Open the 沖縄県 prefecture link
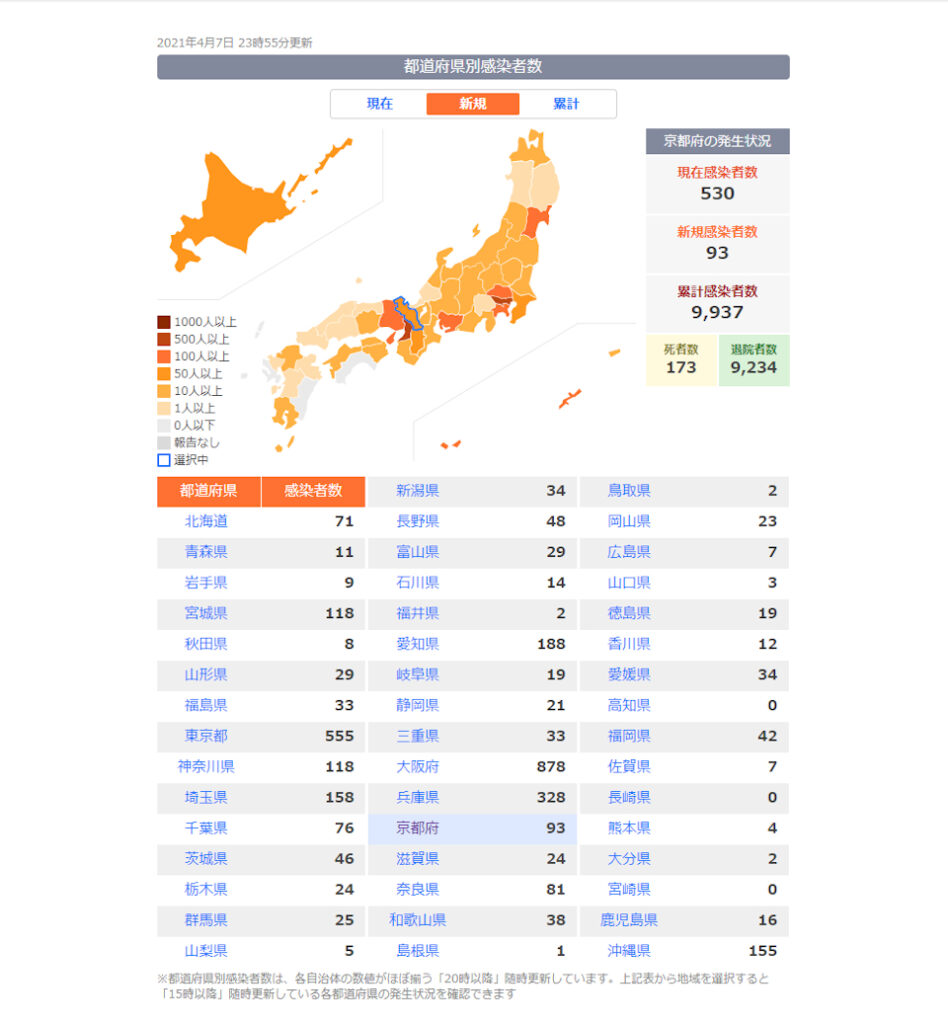This screenshot has height=1024, width=948. coord(629,951)
